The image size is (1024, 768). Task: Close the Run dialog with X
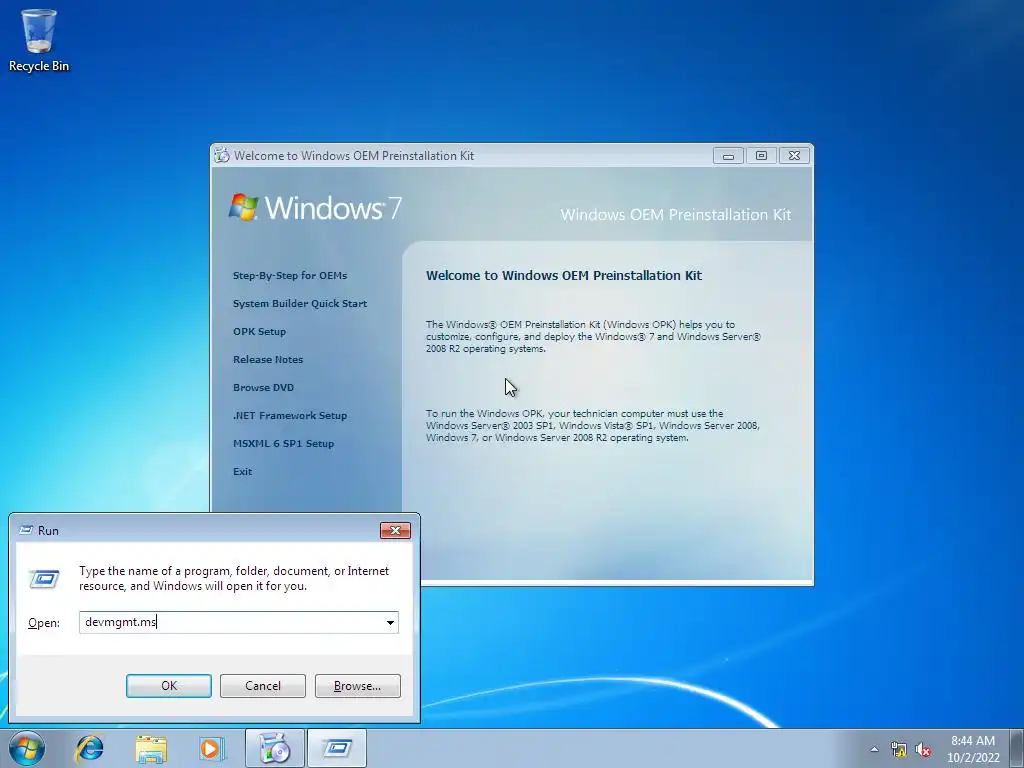click(x=395, y=530)
